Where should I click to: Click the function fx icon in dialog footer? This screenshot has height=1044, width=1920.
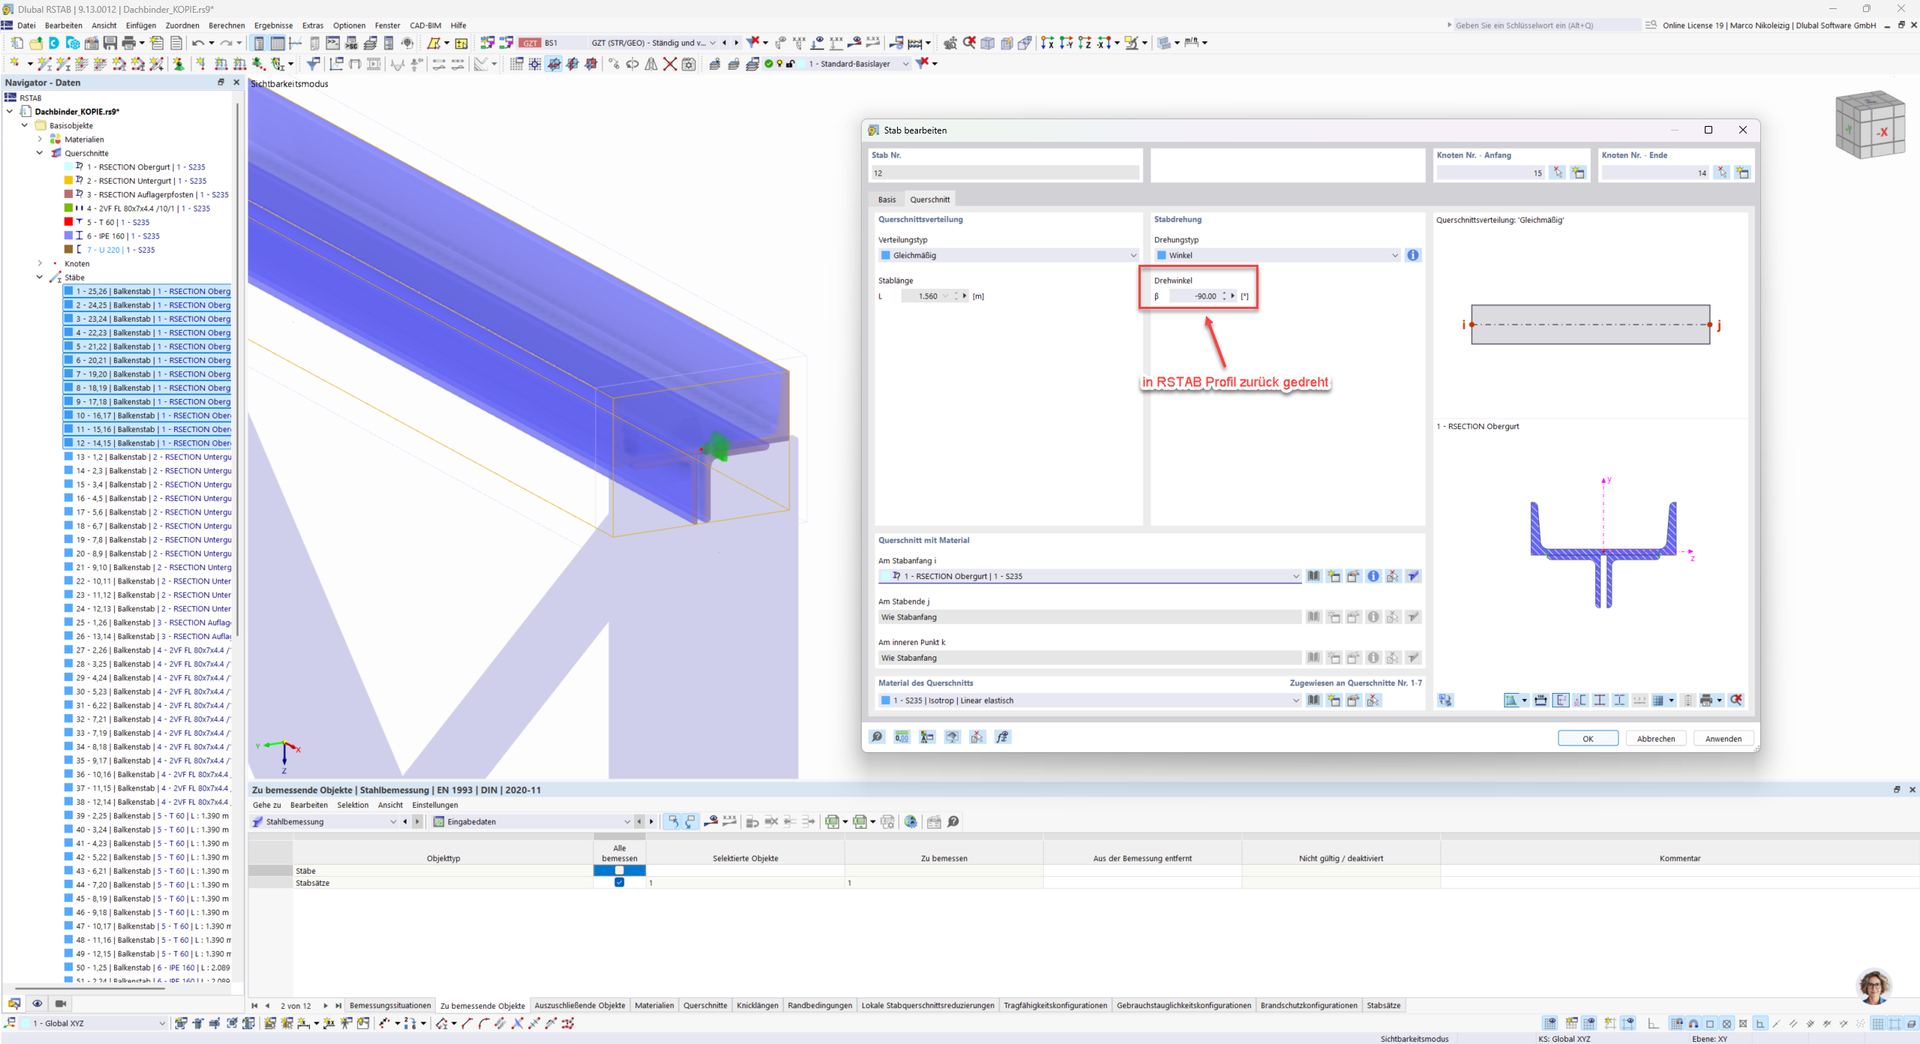[1002, 737]
